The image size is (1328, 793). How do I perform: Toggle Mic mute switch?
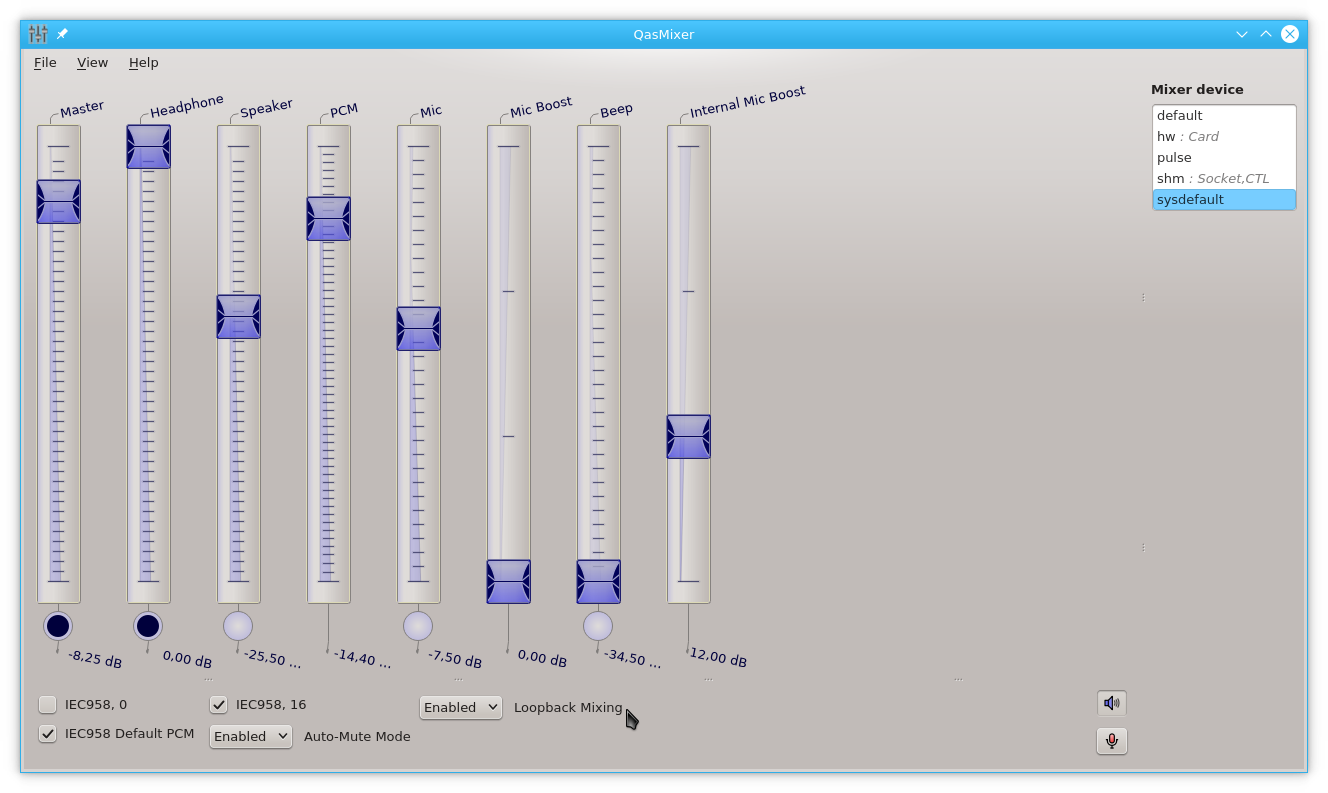418,626
